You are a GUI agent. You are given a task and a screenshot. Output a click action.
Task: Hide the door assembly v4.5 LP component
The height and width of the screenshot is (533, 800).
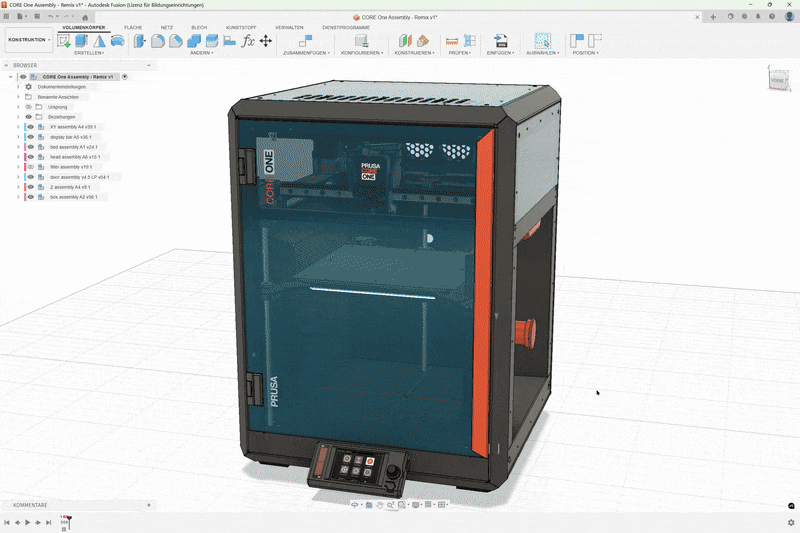pyautogui.click(x=31, y=177)
